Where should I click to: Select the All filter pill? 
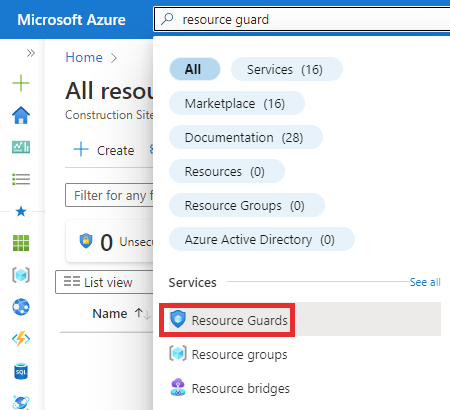pyautogui.click(x=195, y=69)
